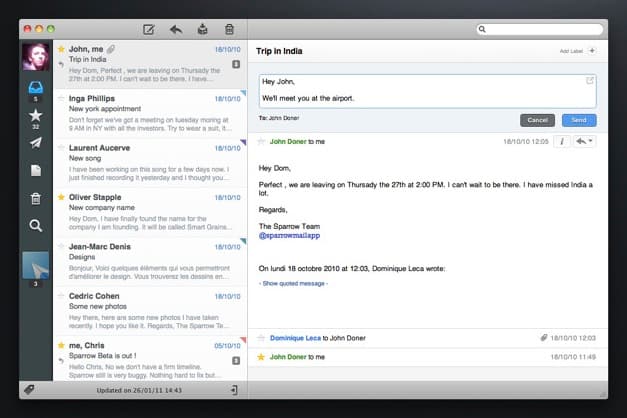The width and height of the screenshot is (627, 418).
Task: Unstar the John, me conversation
Action: pos(61,49)
